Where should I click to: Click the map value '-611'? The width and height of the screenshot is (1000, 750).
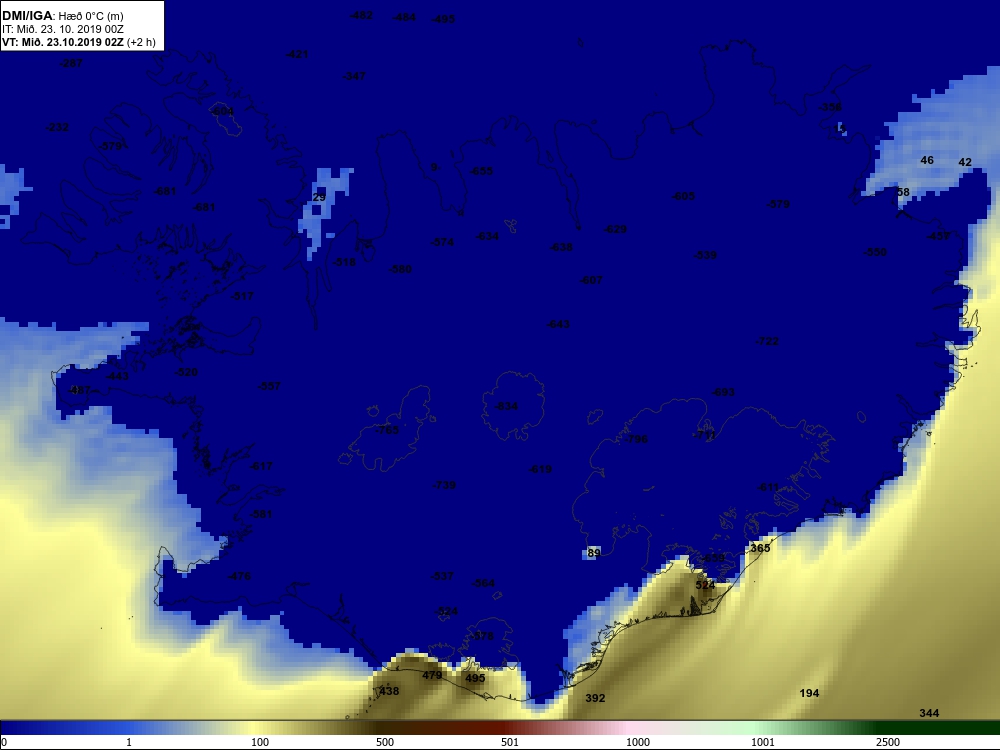coord(768,487)
